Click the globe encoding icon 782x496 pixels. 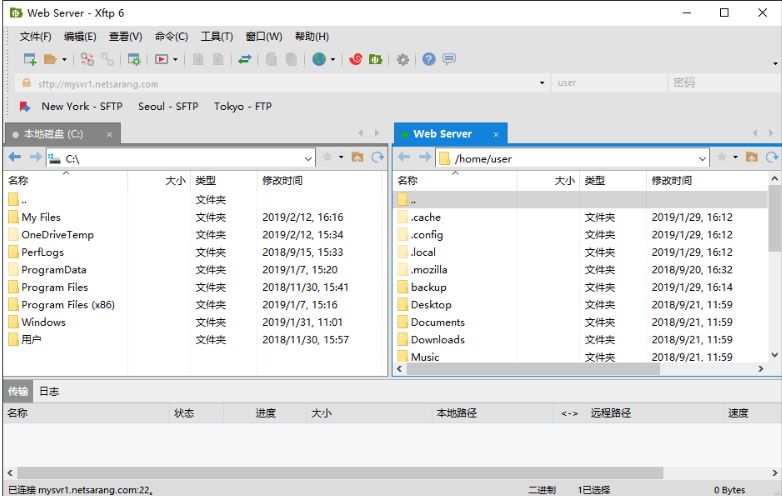coord(319,59)
